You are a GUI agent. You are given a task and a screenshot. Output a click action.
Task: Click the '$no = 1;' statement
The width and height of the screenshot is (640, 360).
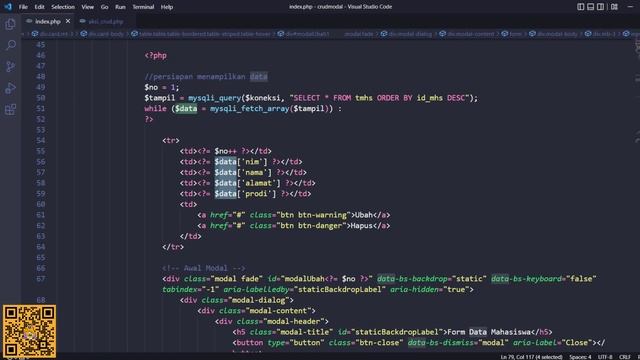click(162, 87)
